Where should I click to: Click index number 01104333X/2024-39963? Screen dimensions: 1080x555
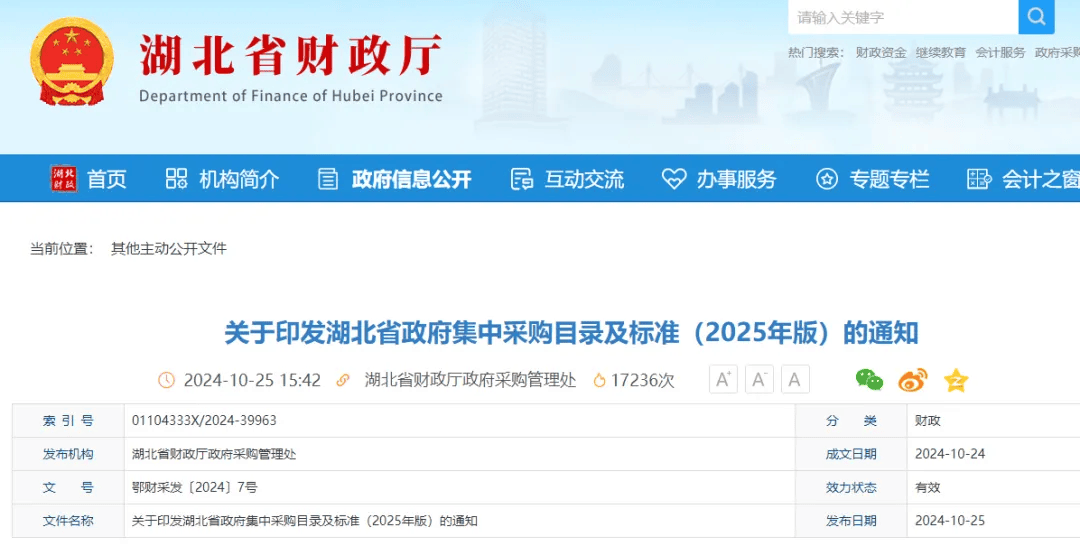(204, 420)
